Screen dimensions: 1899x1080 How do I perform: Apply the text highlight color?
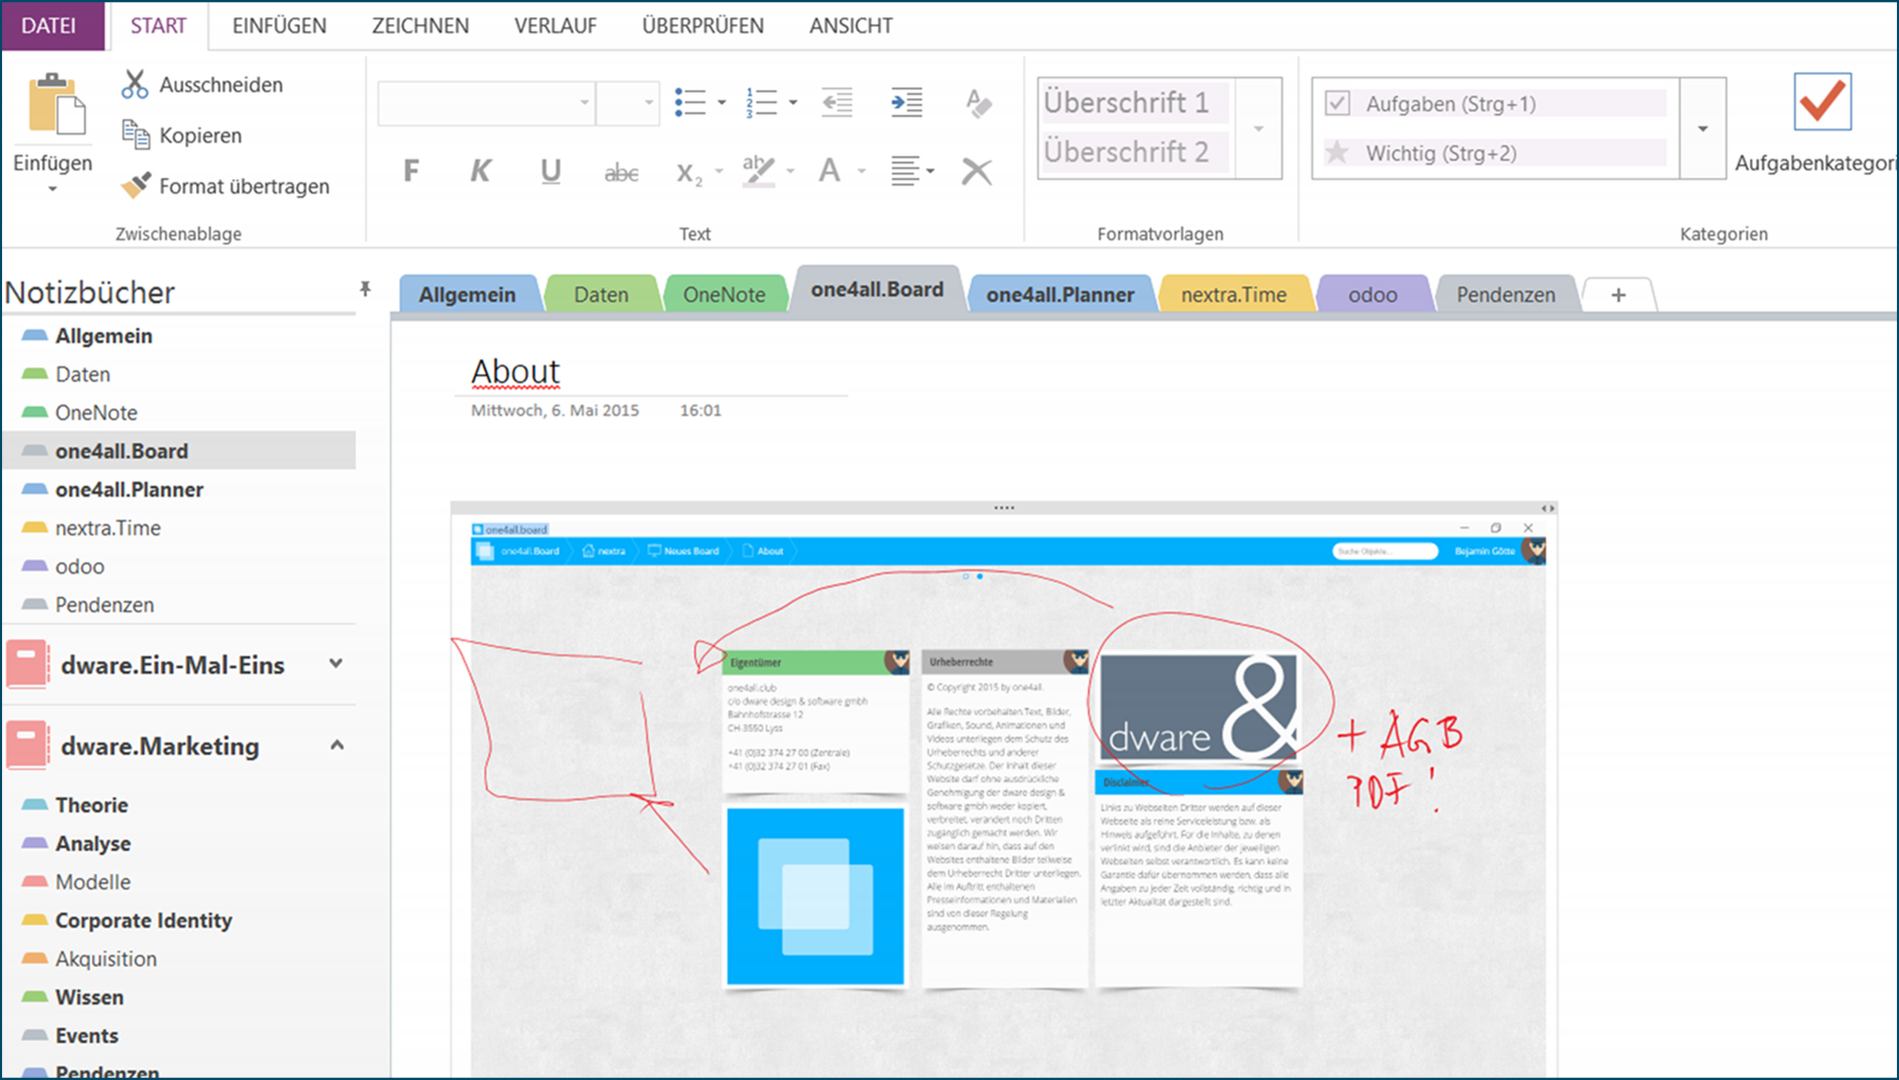tap(758, 171)
